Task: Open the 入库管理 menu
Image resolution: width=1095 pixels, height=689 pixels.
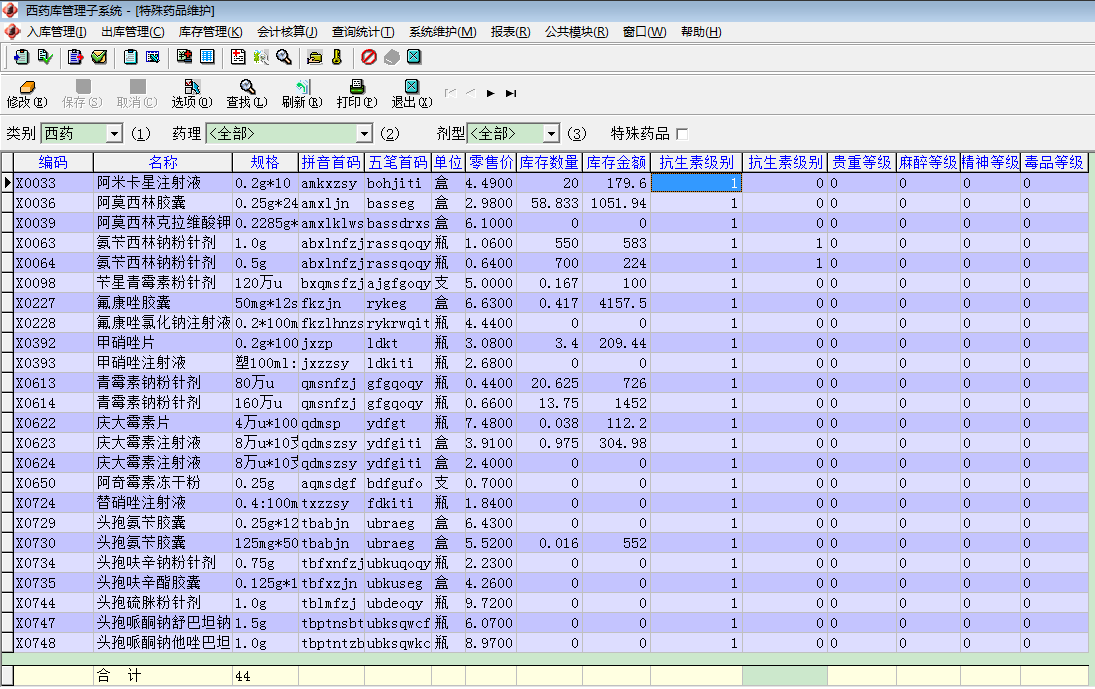Action: [56, 32]
